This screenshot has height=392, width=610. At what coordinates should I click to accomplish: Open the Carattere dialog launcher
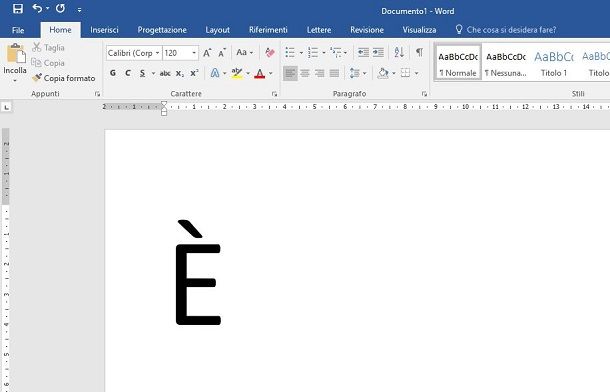(x=274, y=94)
